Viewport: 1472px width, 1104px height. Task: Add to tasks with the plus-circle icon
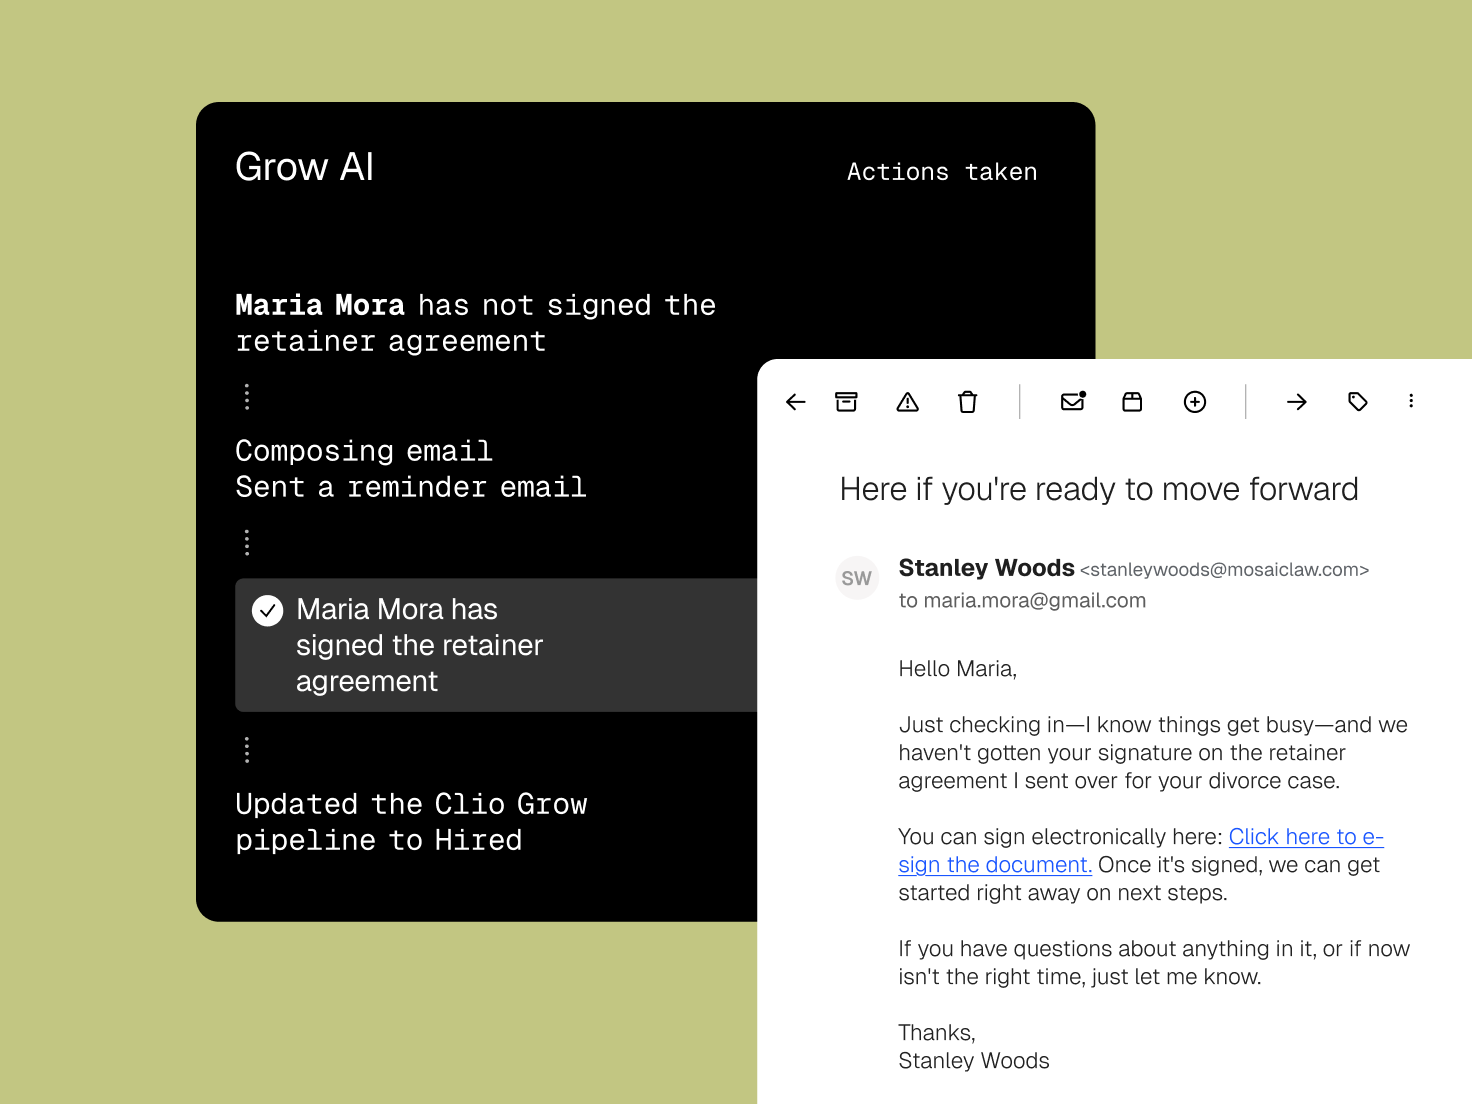pos(1195,402)
